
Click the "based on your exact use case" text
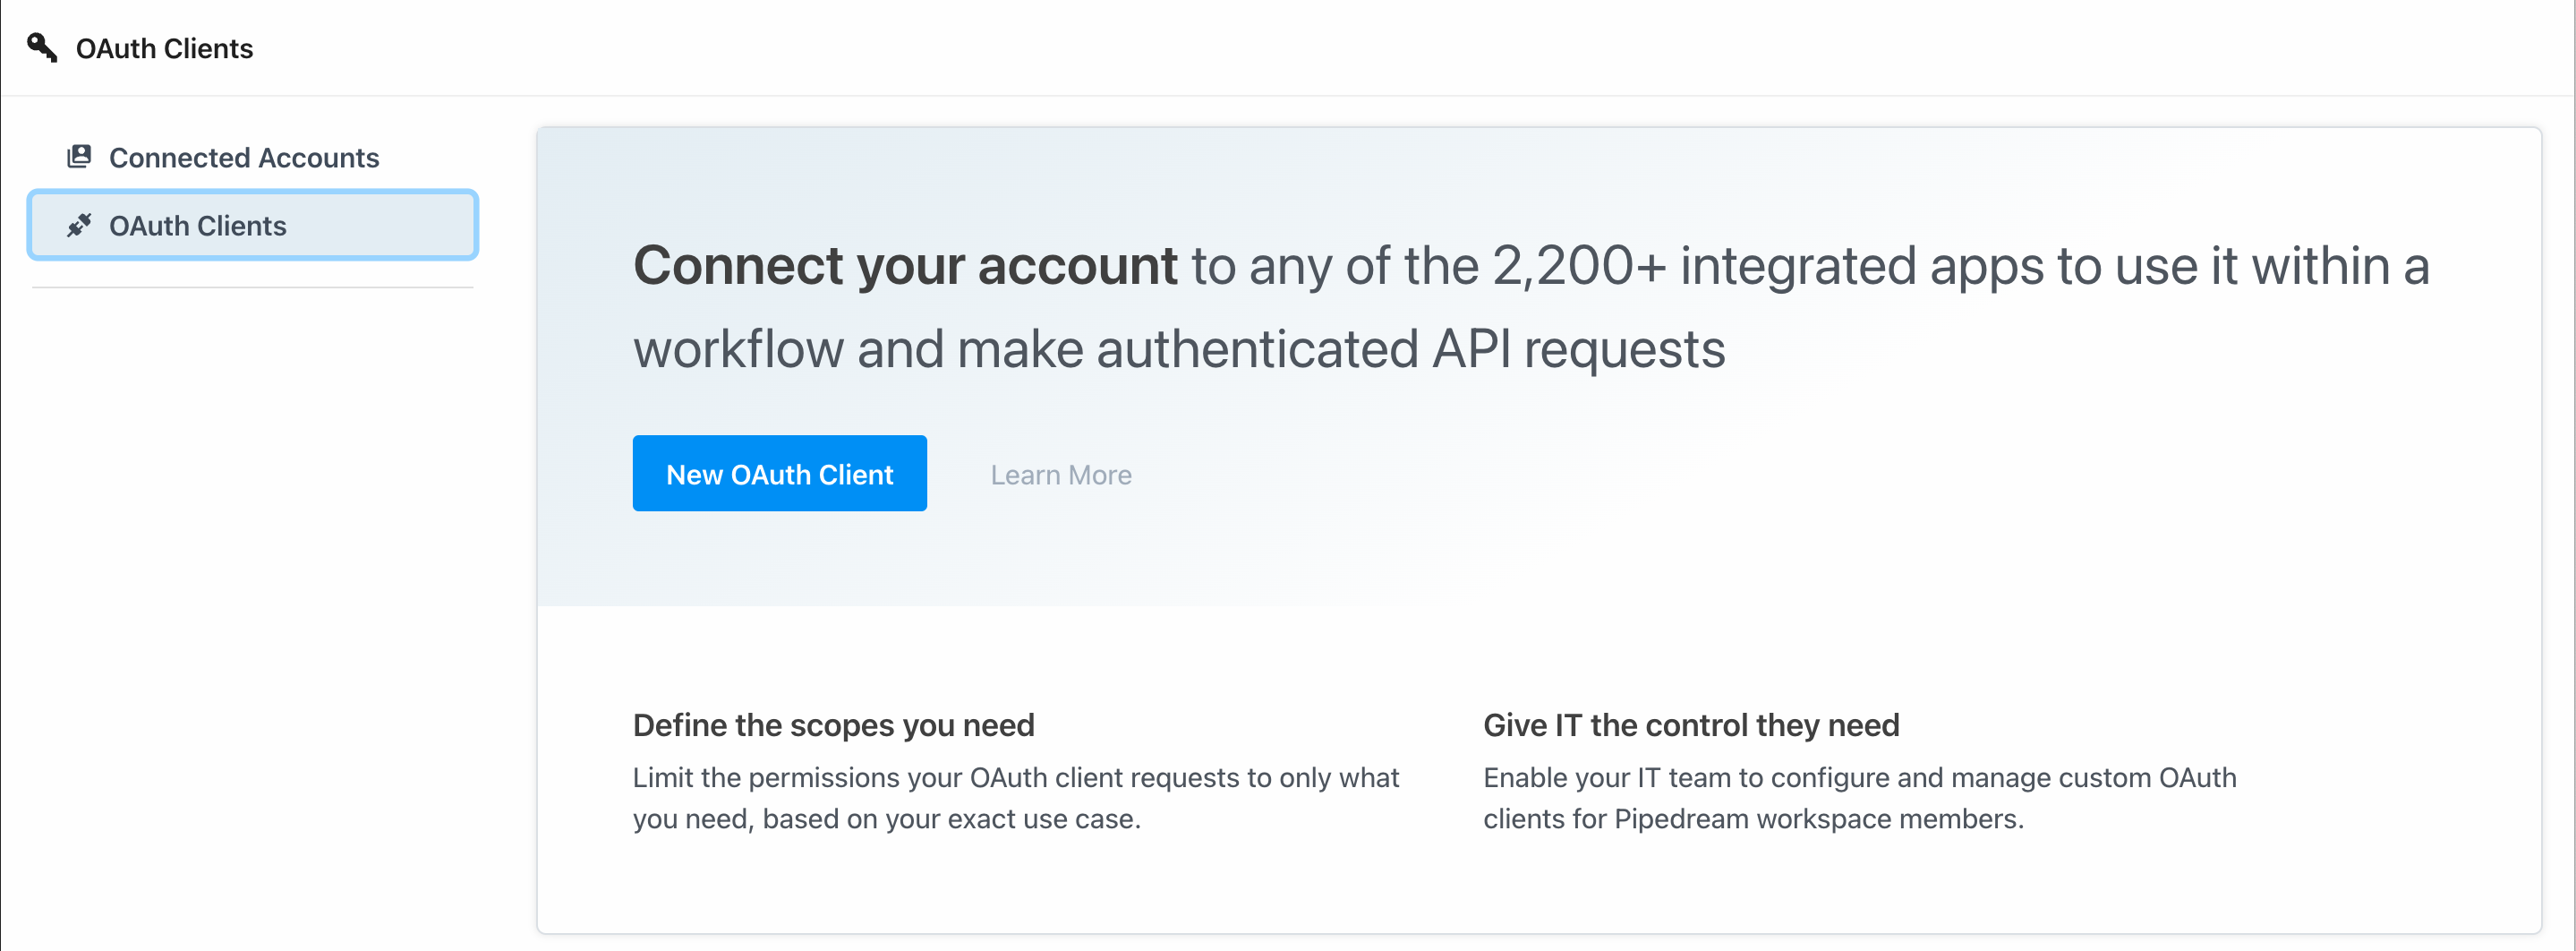[950, 819]
